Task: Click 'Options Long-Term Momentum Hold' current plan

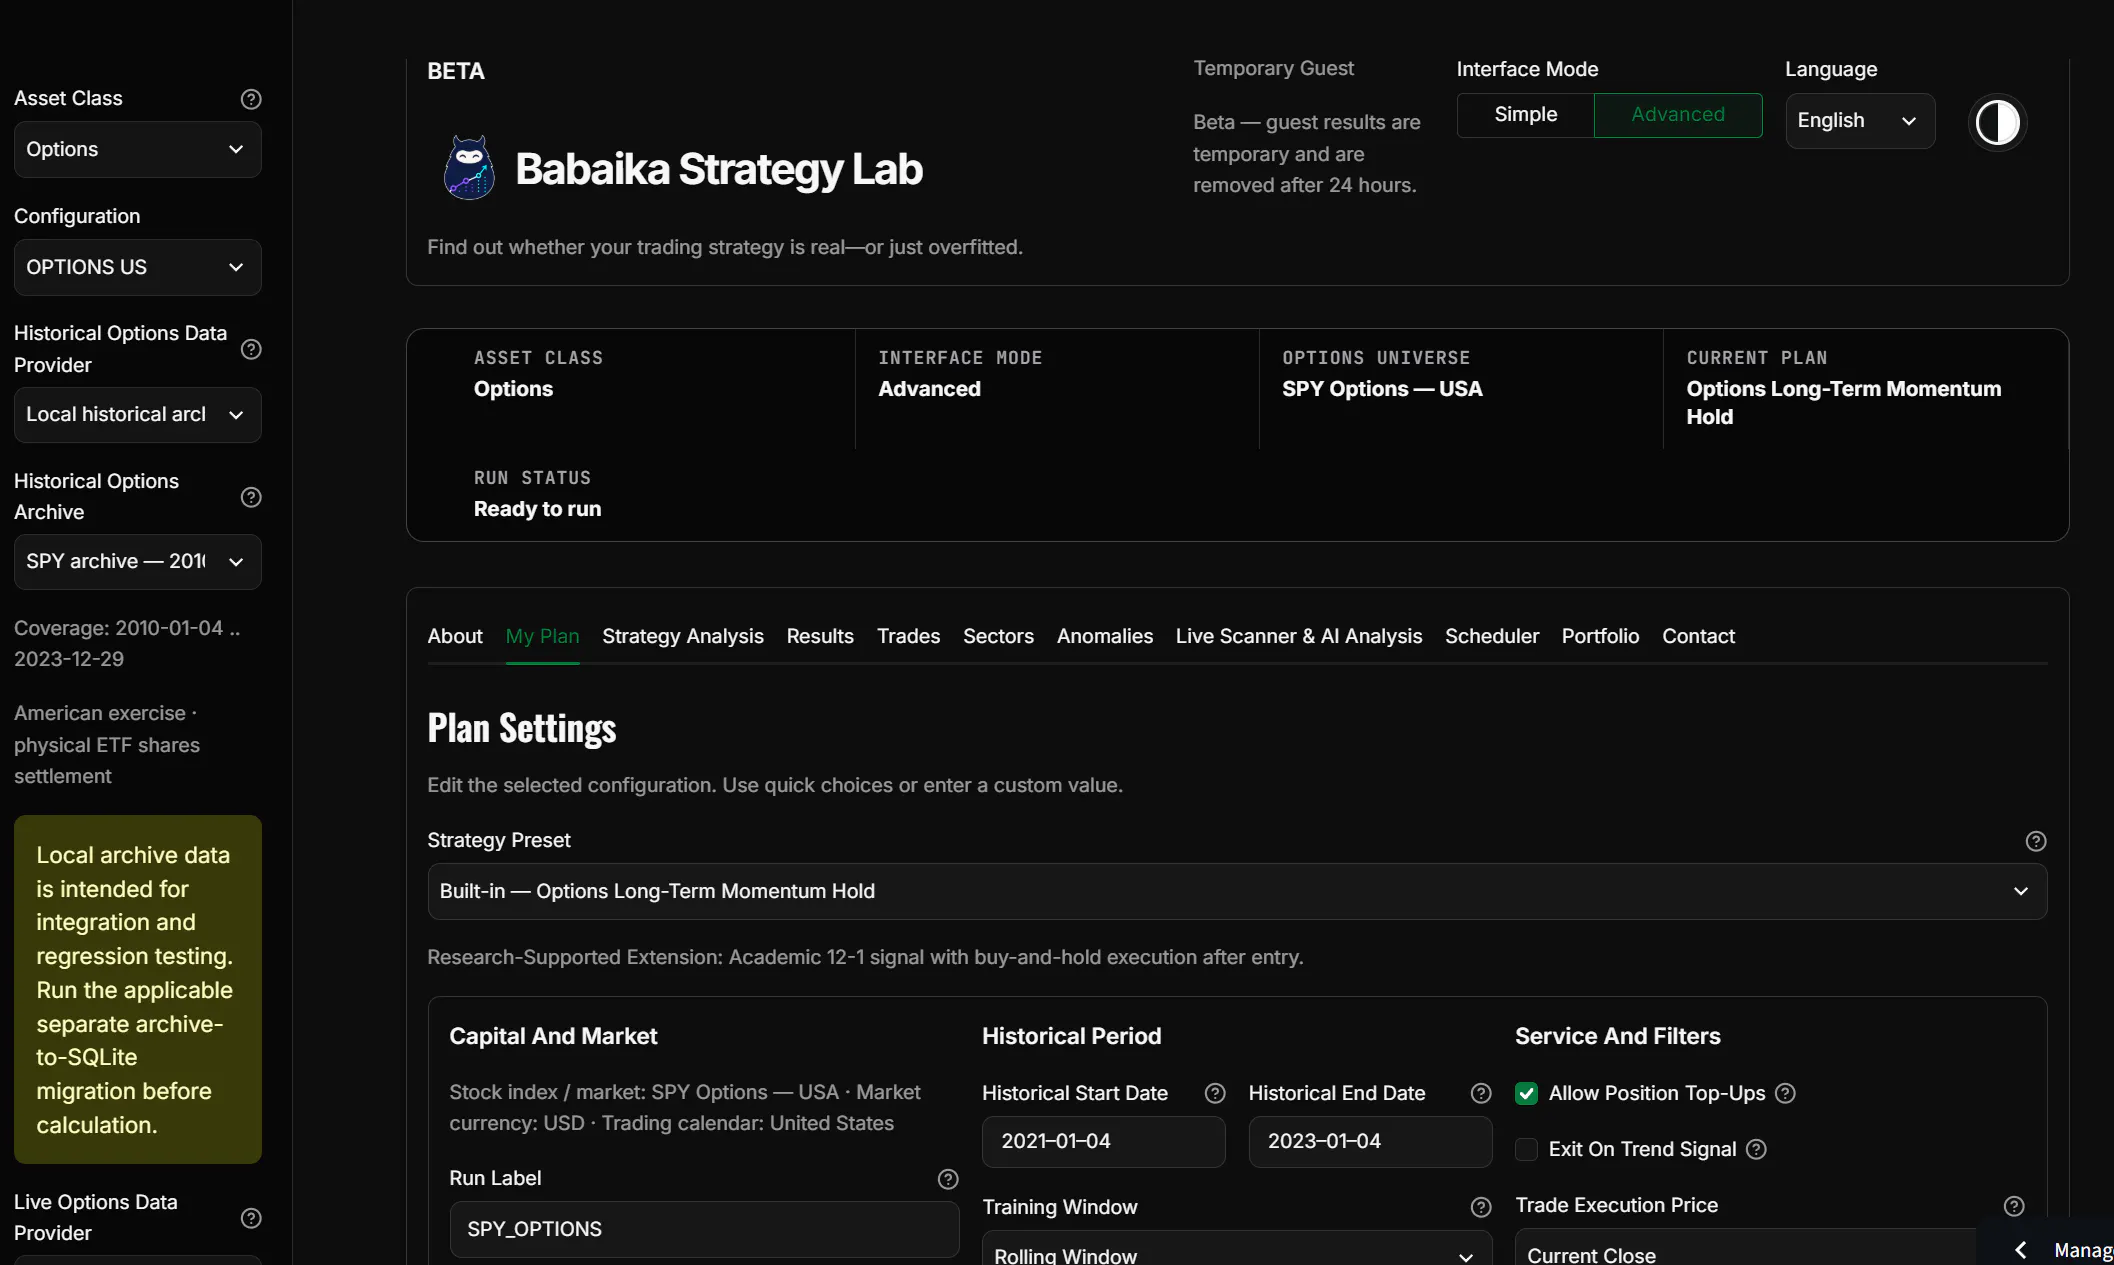Action: [1843, 403]
